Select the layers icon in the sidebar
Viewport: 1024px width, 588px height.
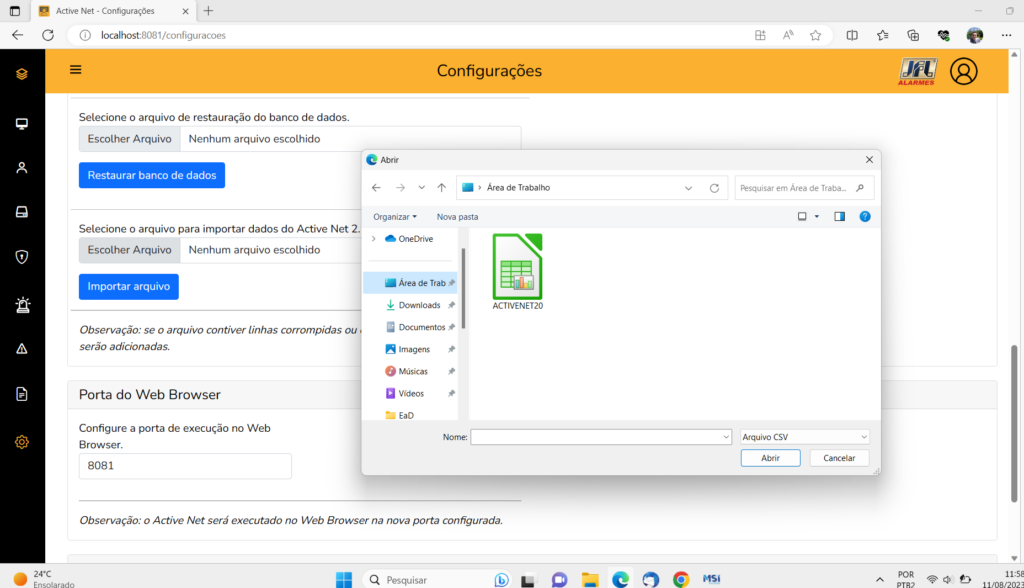(x=21, y=72)
